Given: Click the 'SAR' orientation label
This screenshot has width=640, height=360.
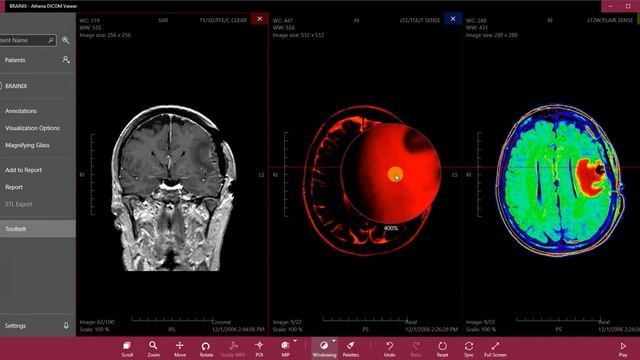Looking at the screenshot, I should [163, 20].
